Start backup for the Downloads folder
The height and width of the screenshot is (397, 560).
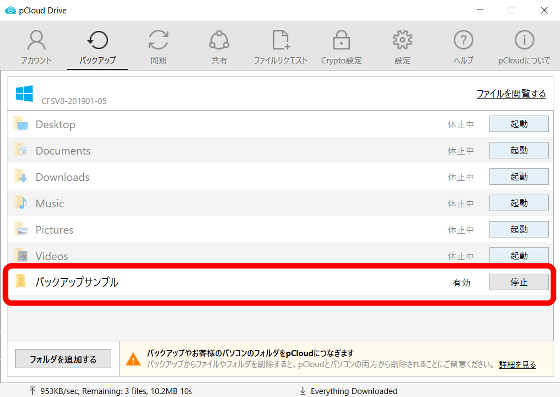(519, 177)
